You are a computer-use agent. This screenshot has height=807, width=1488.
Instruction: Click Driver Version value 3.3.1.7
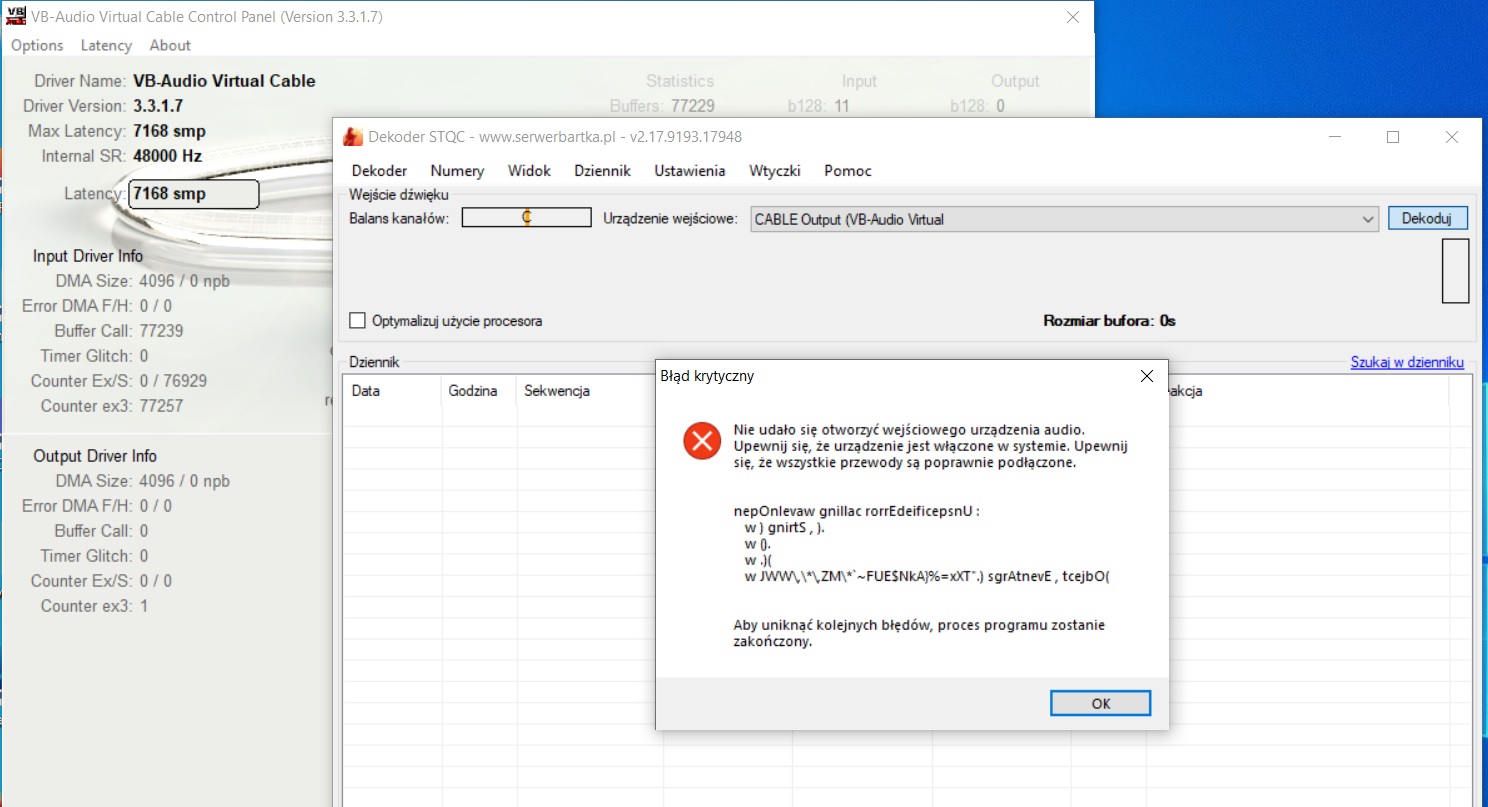click(x=158, y=106)
